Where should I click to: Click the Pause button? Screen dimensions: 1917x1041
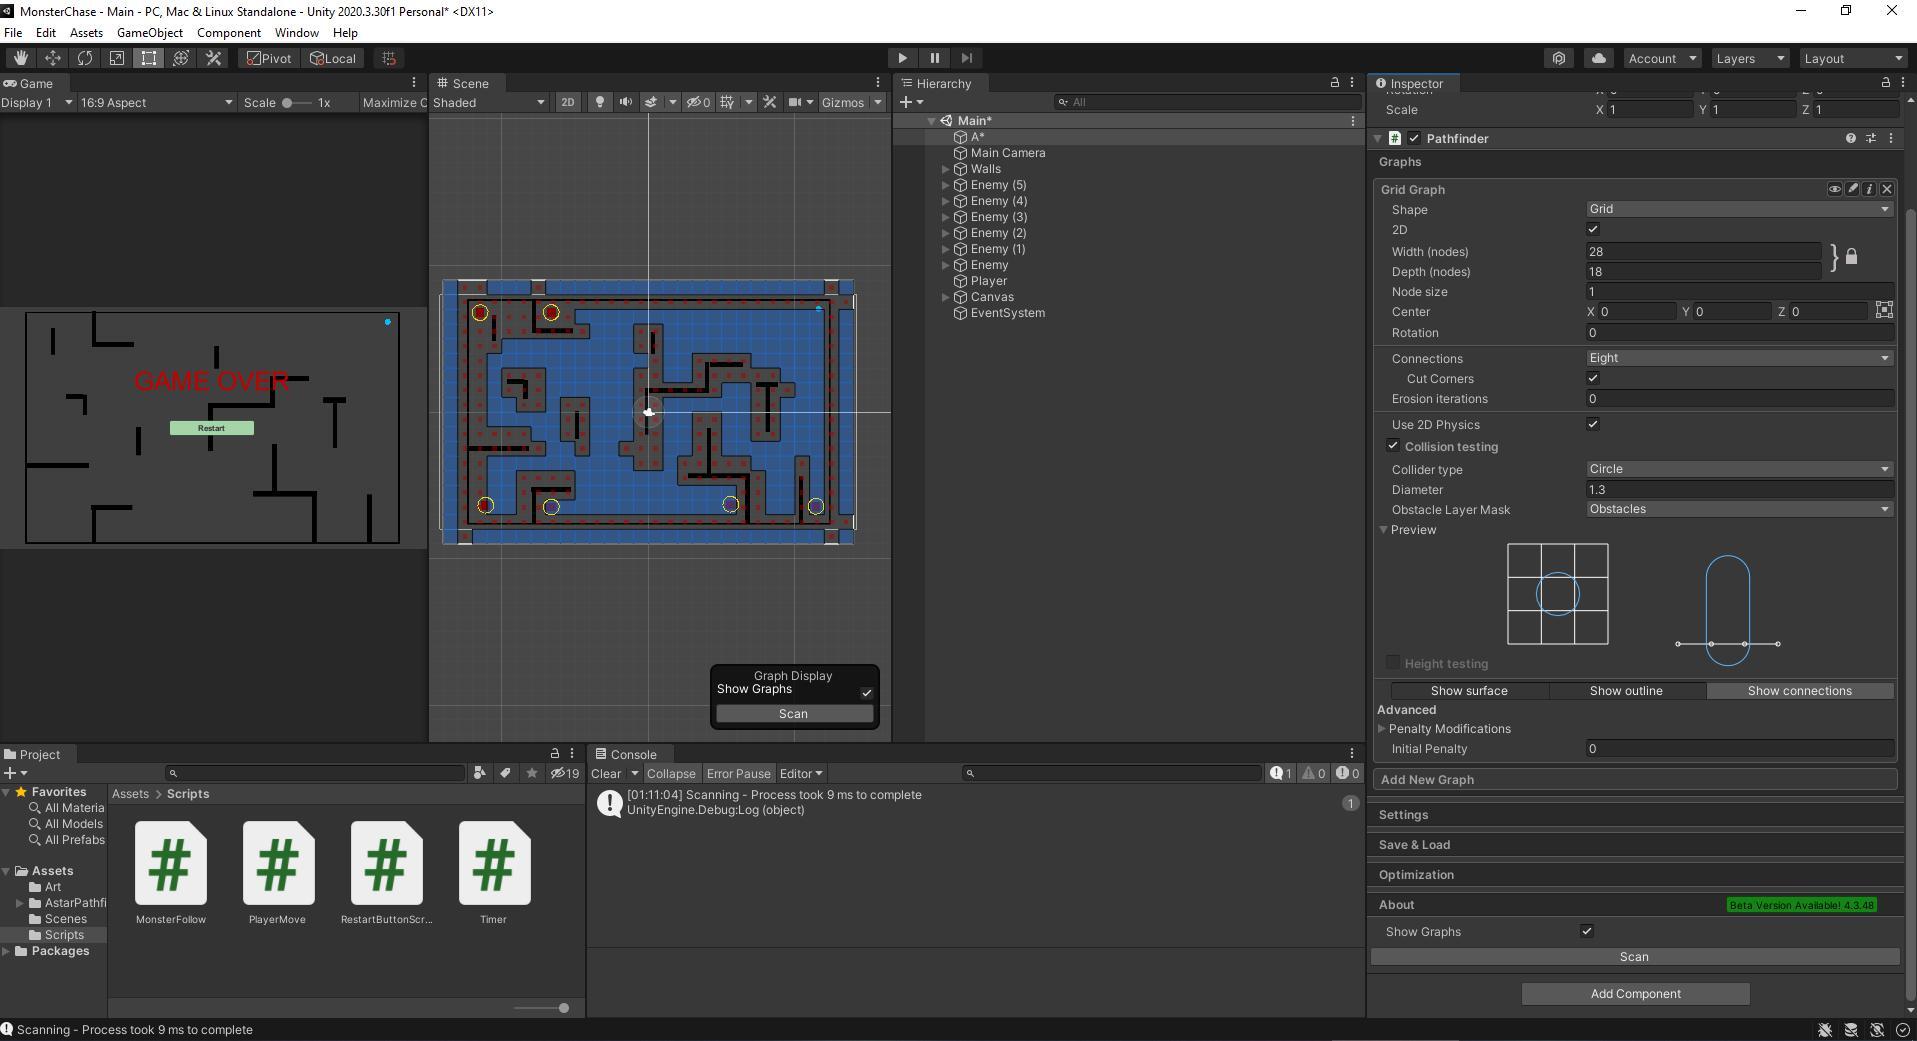click(934, 58)
